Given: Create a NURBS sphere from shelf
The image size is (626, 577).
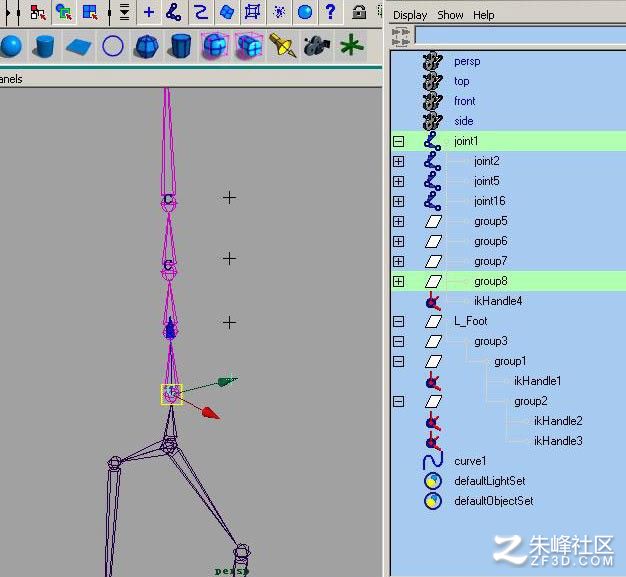Looking at the screenshot, I should pyautogui.click(x=11, y=46).
